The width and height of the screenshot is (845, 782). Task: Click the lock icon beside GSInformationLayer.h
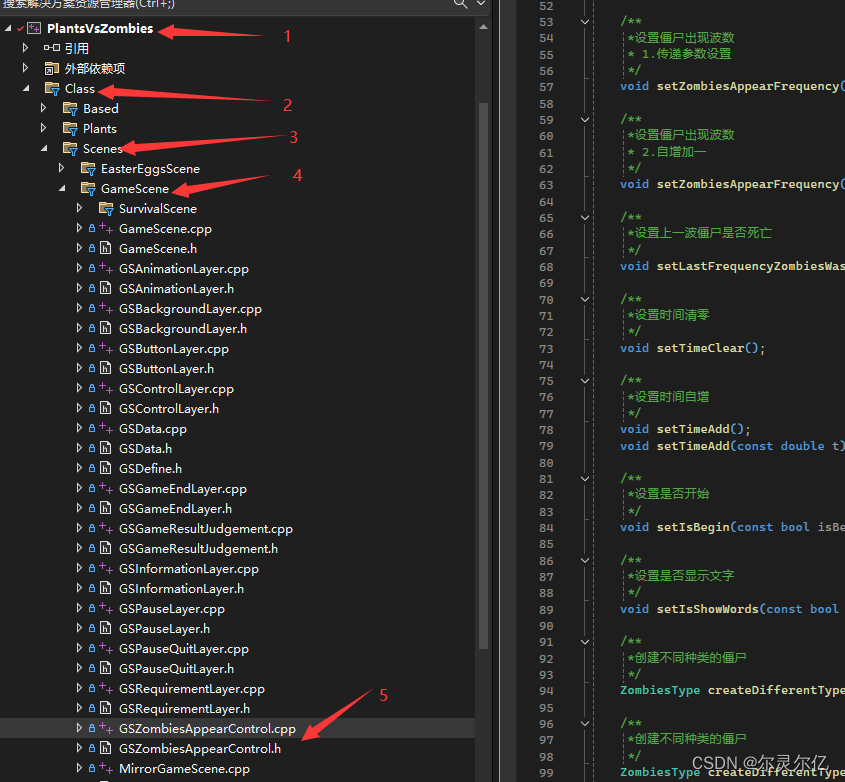92,589
